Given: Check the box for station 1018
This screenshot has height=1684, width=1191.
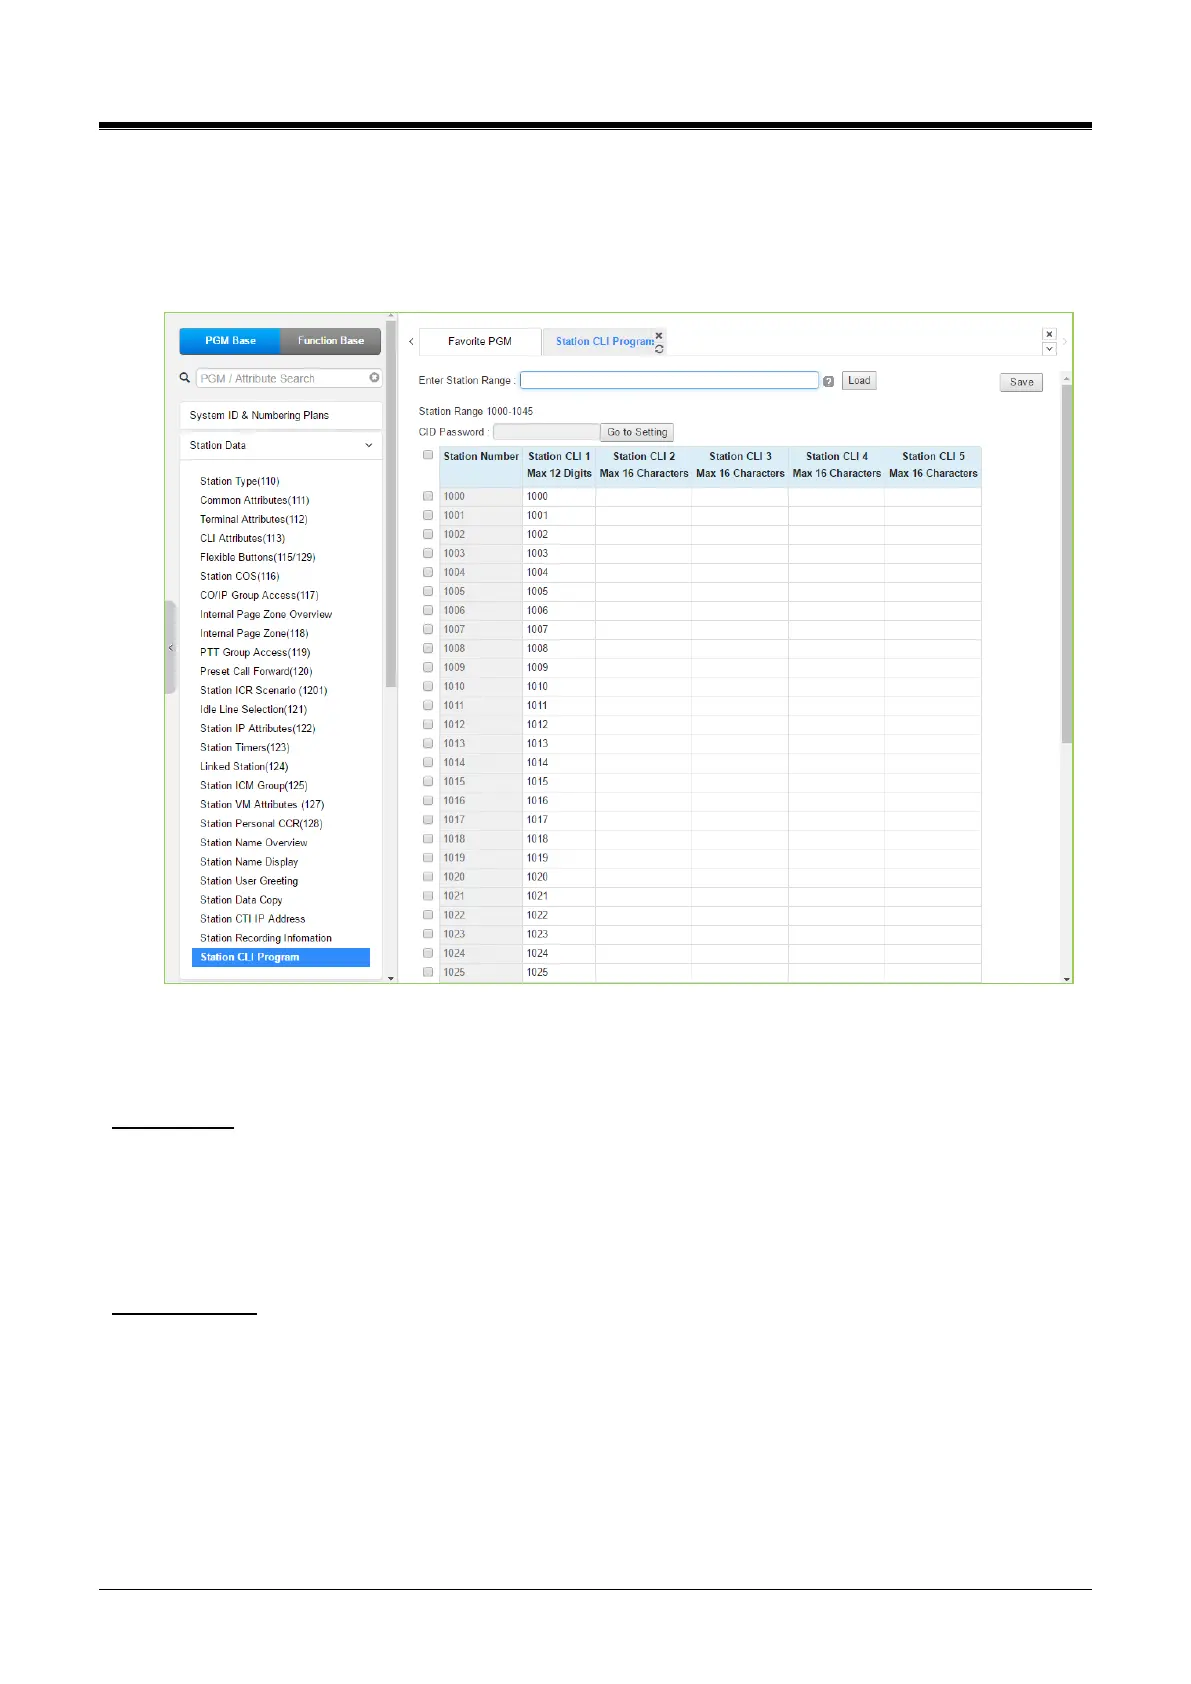Looking at the screenshot, I should (428, 839).
